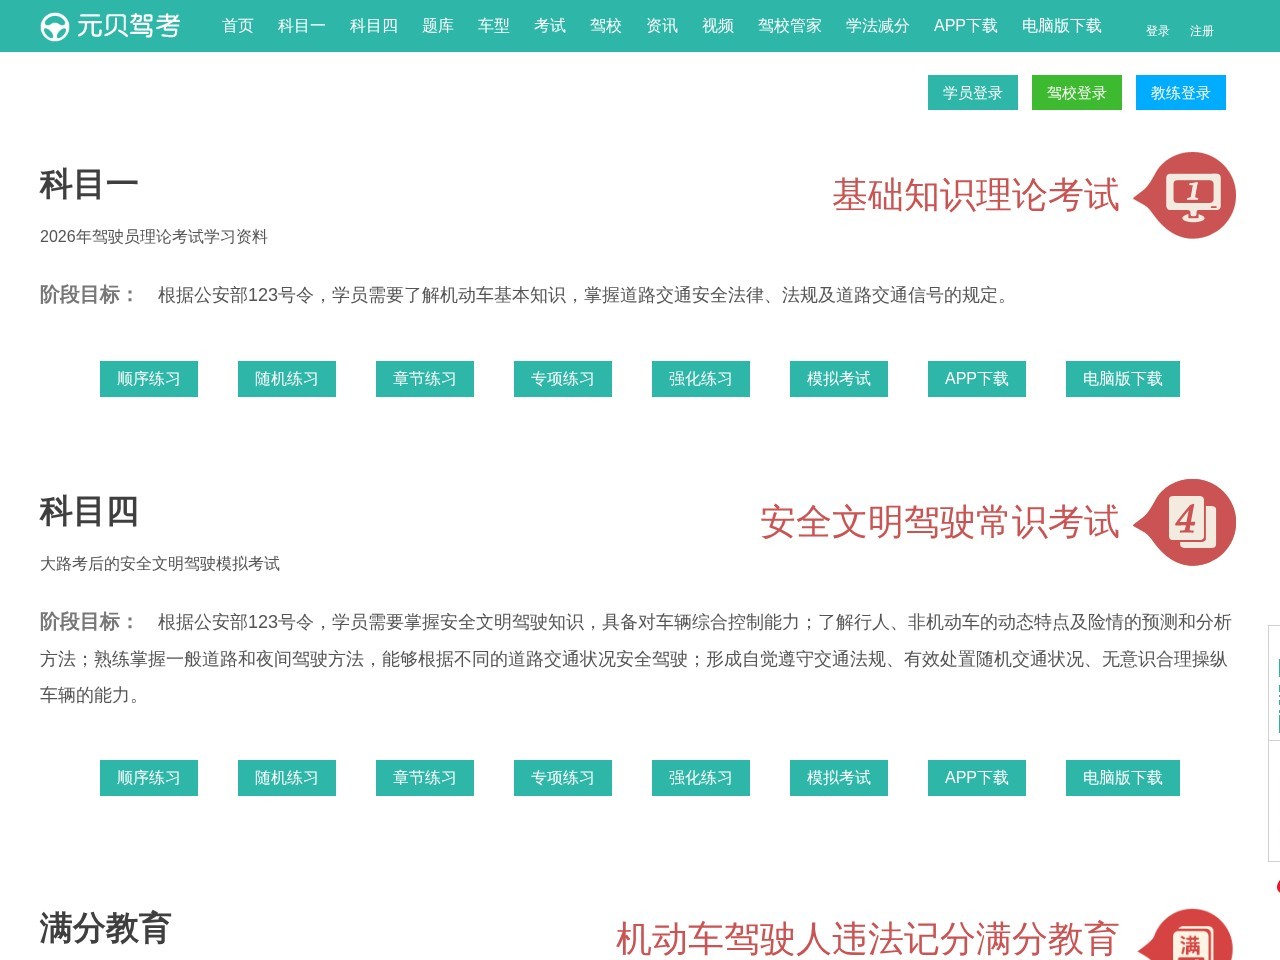Image resolution: width=1280 pixels, height=960 pixels.
Task: Select 驾校管家 in the navigation bar
Action: [x=790, y=26]
